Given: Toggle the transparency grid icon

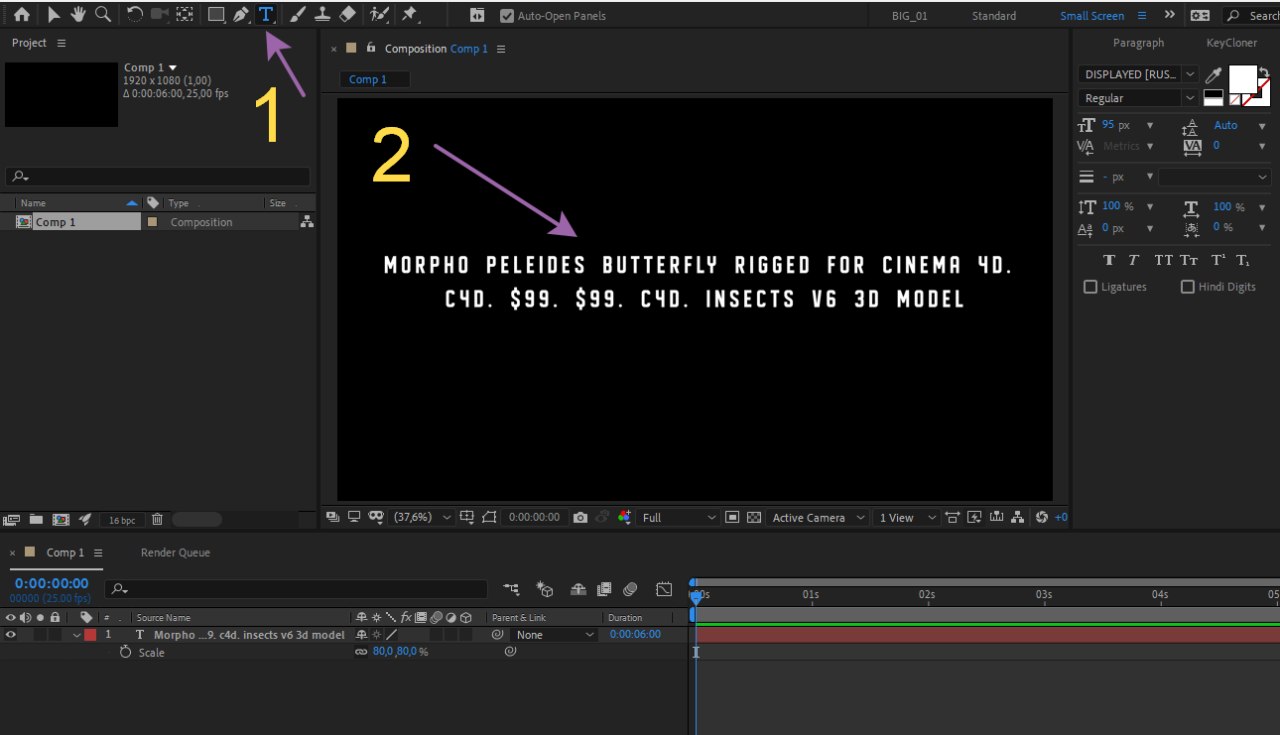Looking at the screenshot, I should click(x=754, y=517).
